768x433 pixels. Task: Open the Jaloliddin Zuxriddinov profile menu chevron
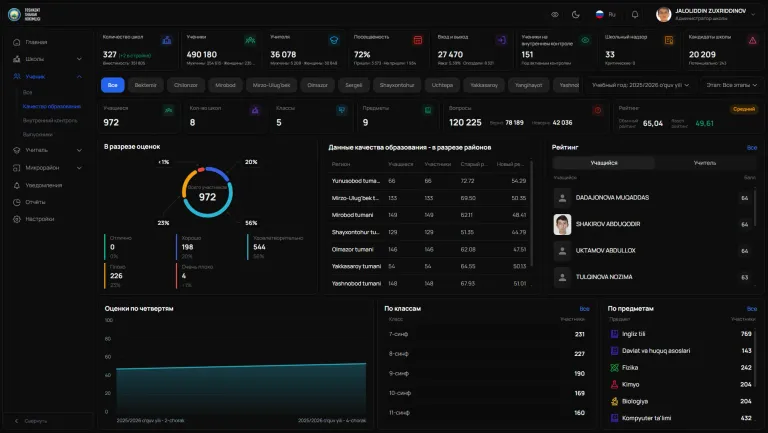(753, 14)
